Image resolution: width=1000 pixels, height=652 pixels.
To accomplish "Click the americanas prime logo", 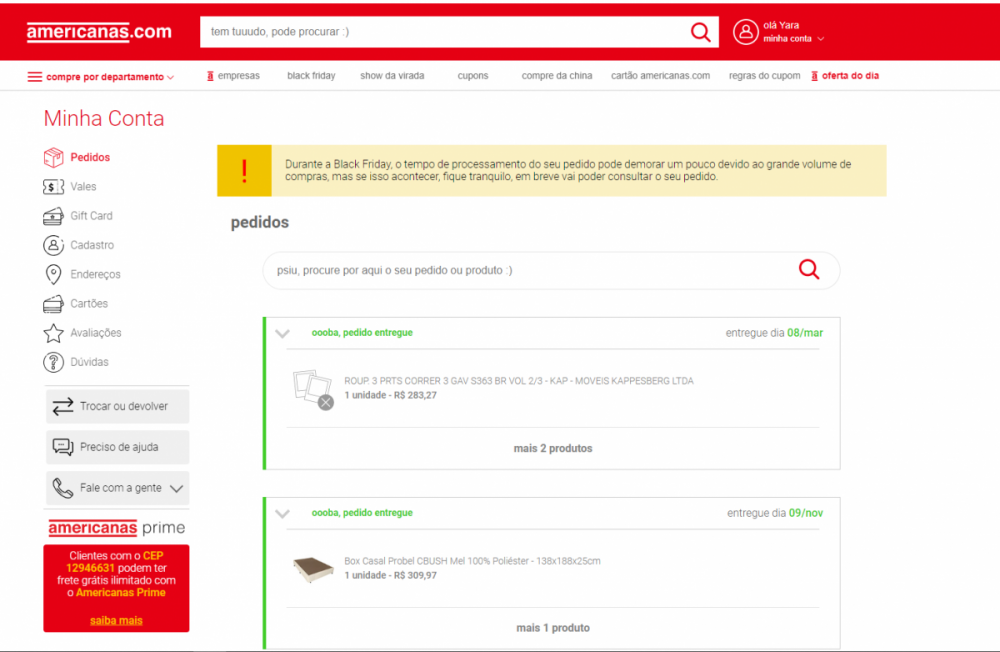I will 117,528.
